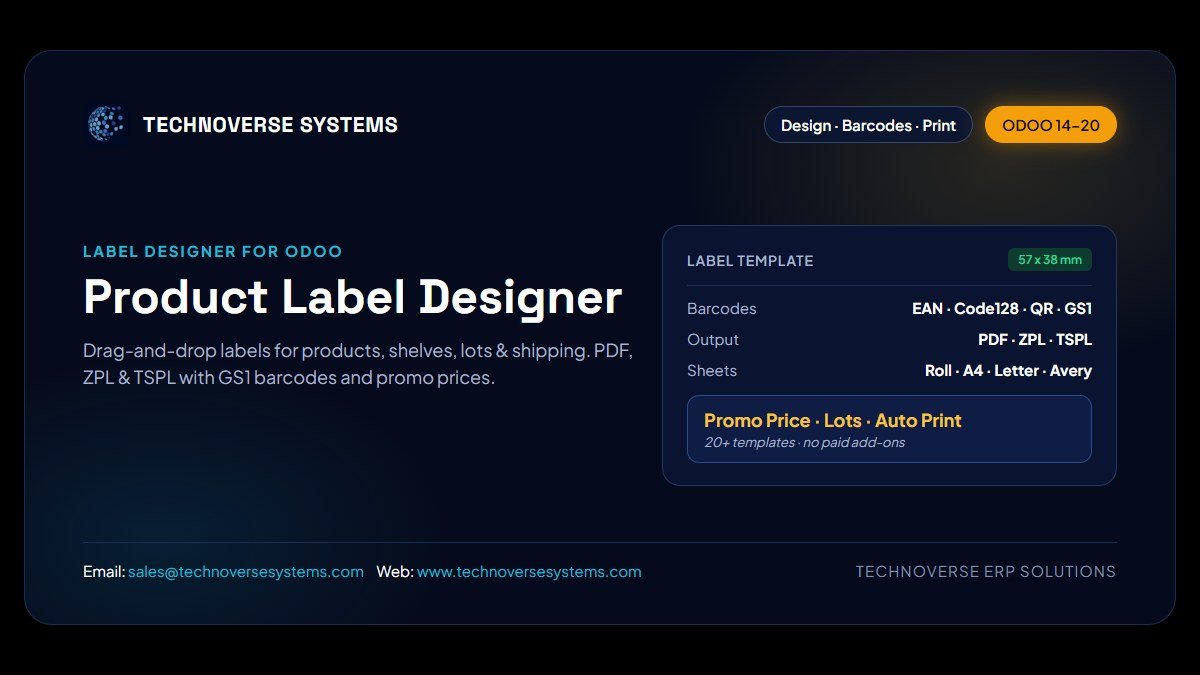
Task: Click the Sheets row label
Action: click(x=712, y=371)
